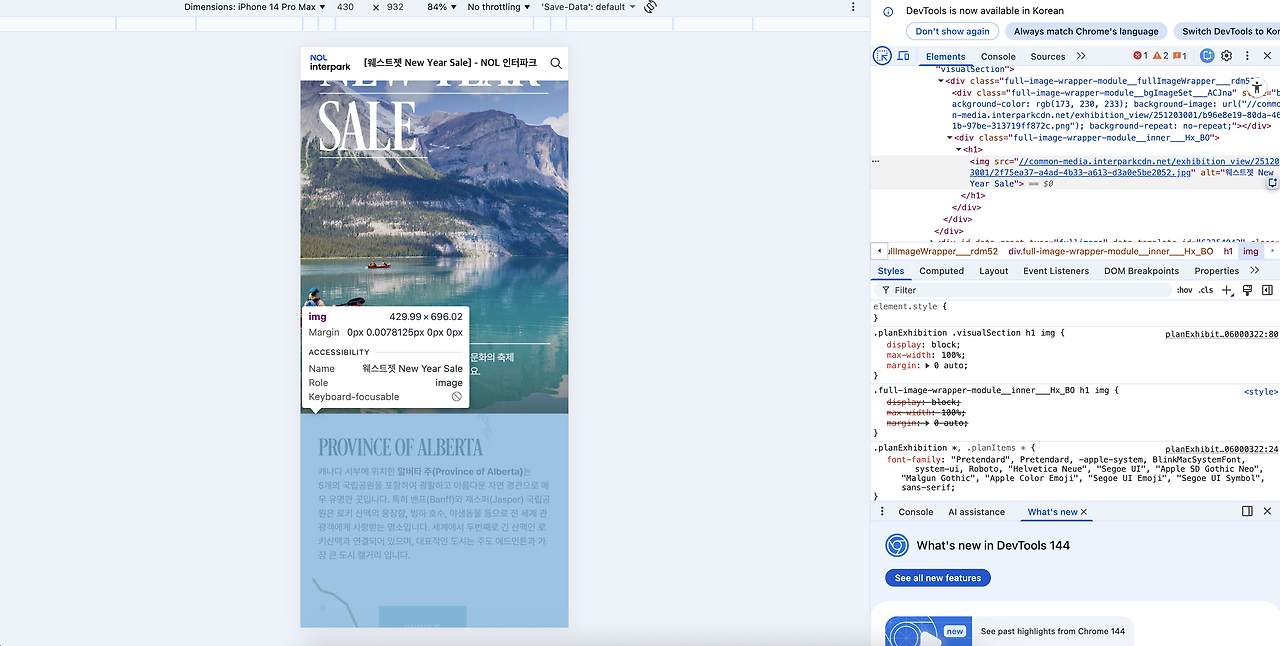Viewport: 1280px width, 646px height.
Task: Click the height field showing 932
Action: [x=395, y=7]
